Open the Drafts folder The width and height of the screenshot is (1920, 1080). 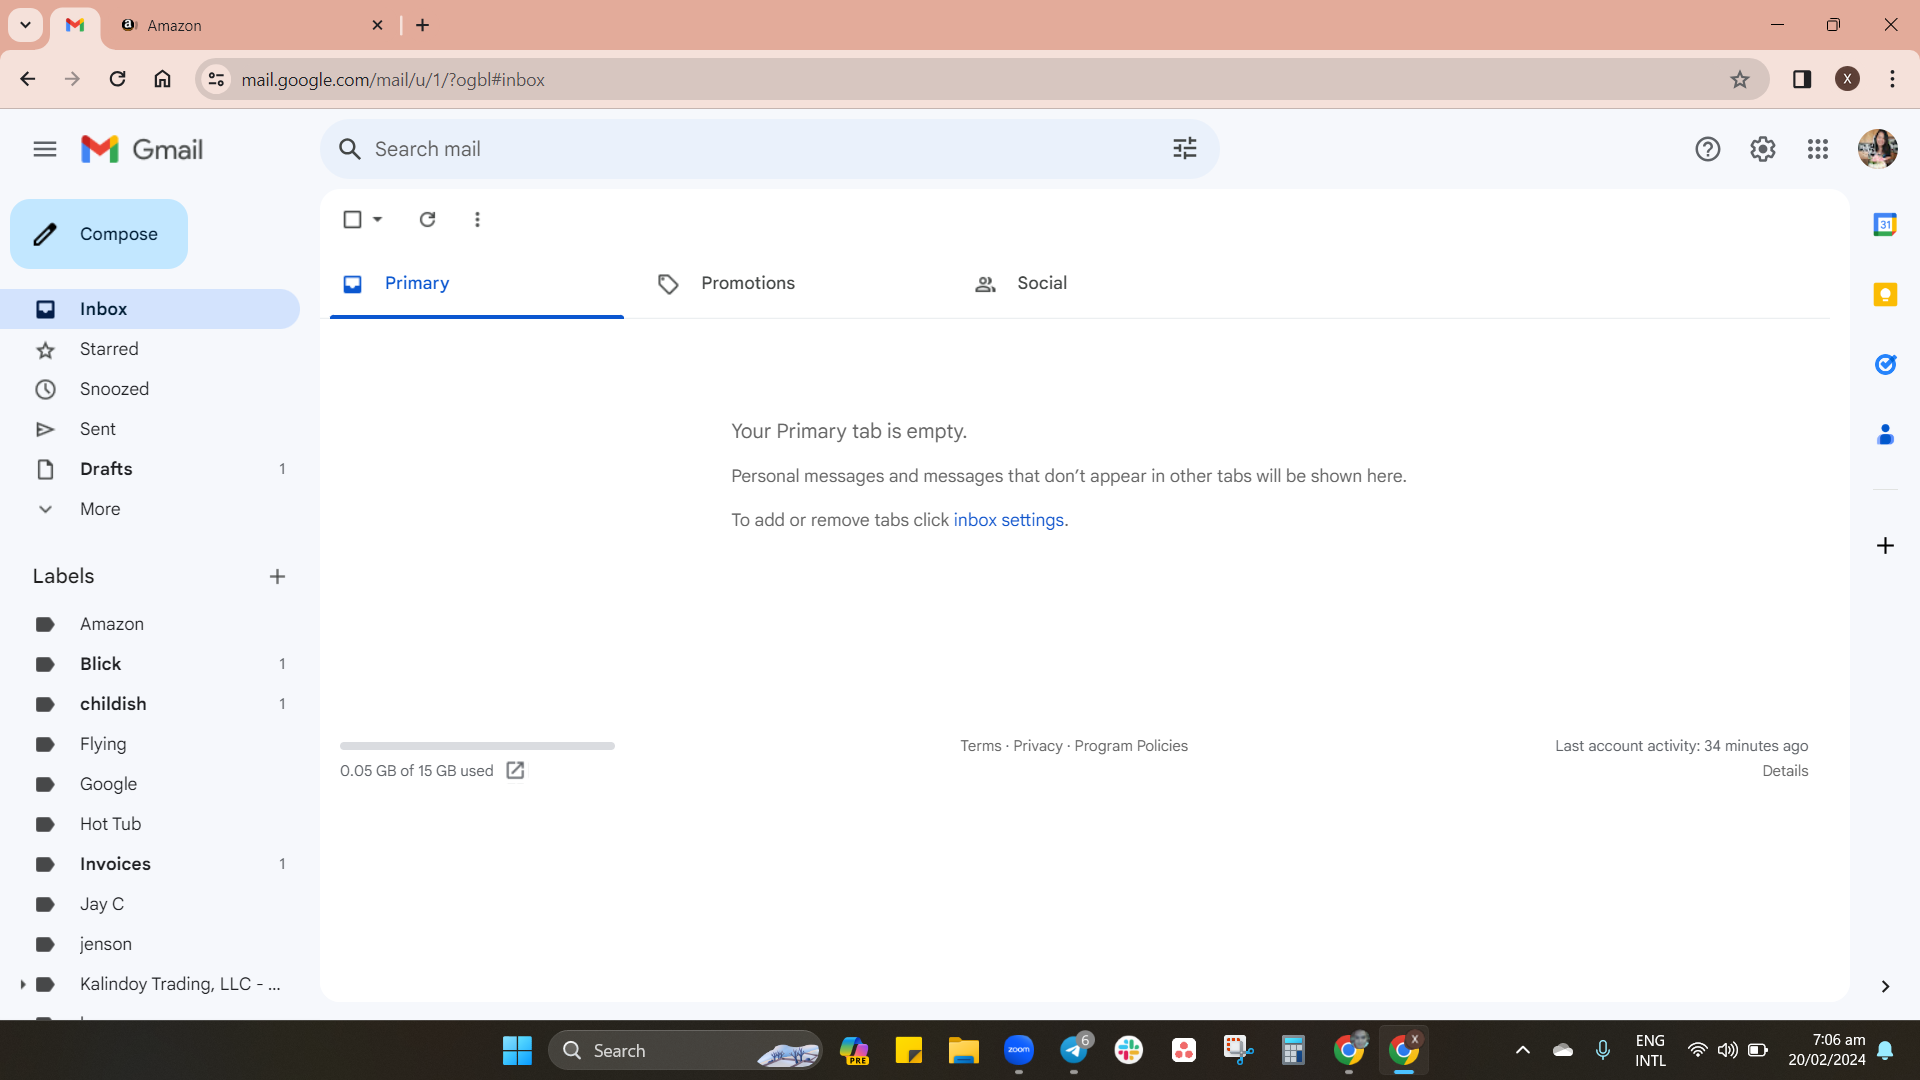coord(150,469)
